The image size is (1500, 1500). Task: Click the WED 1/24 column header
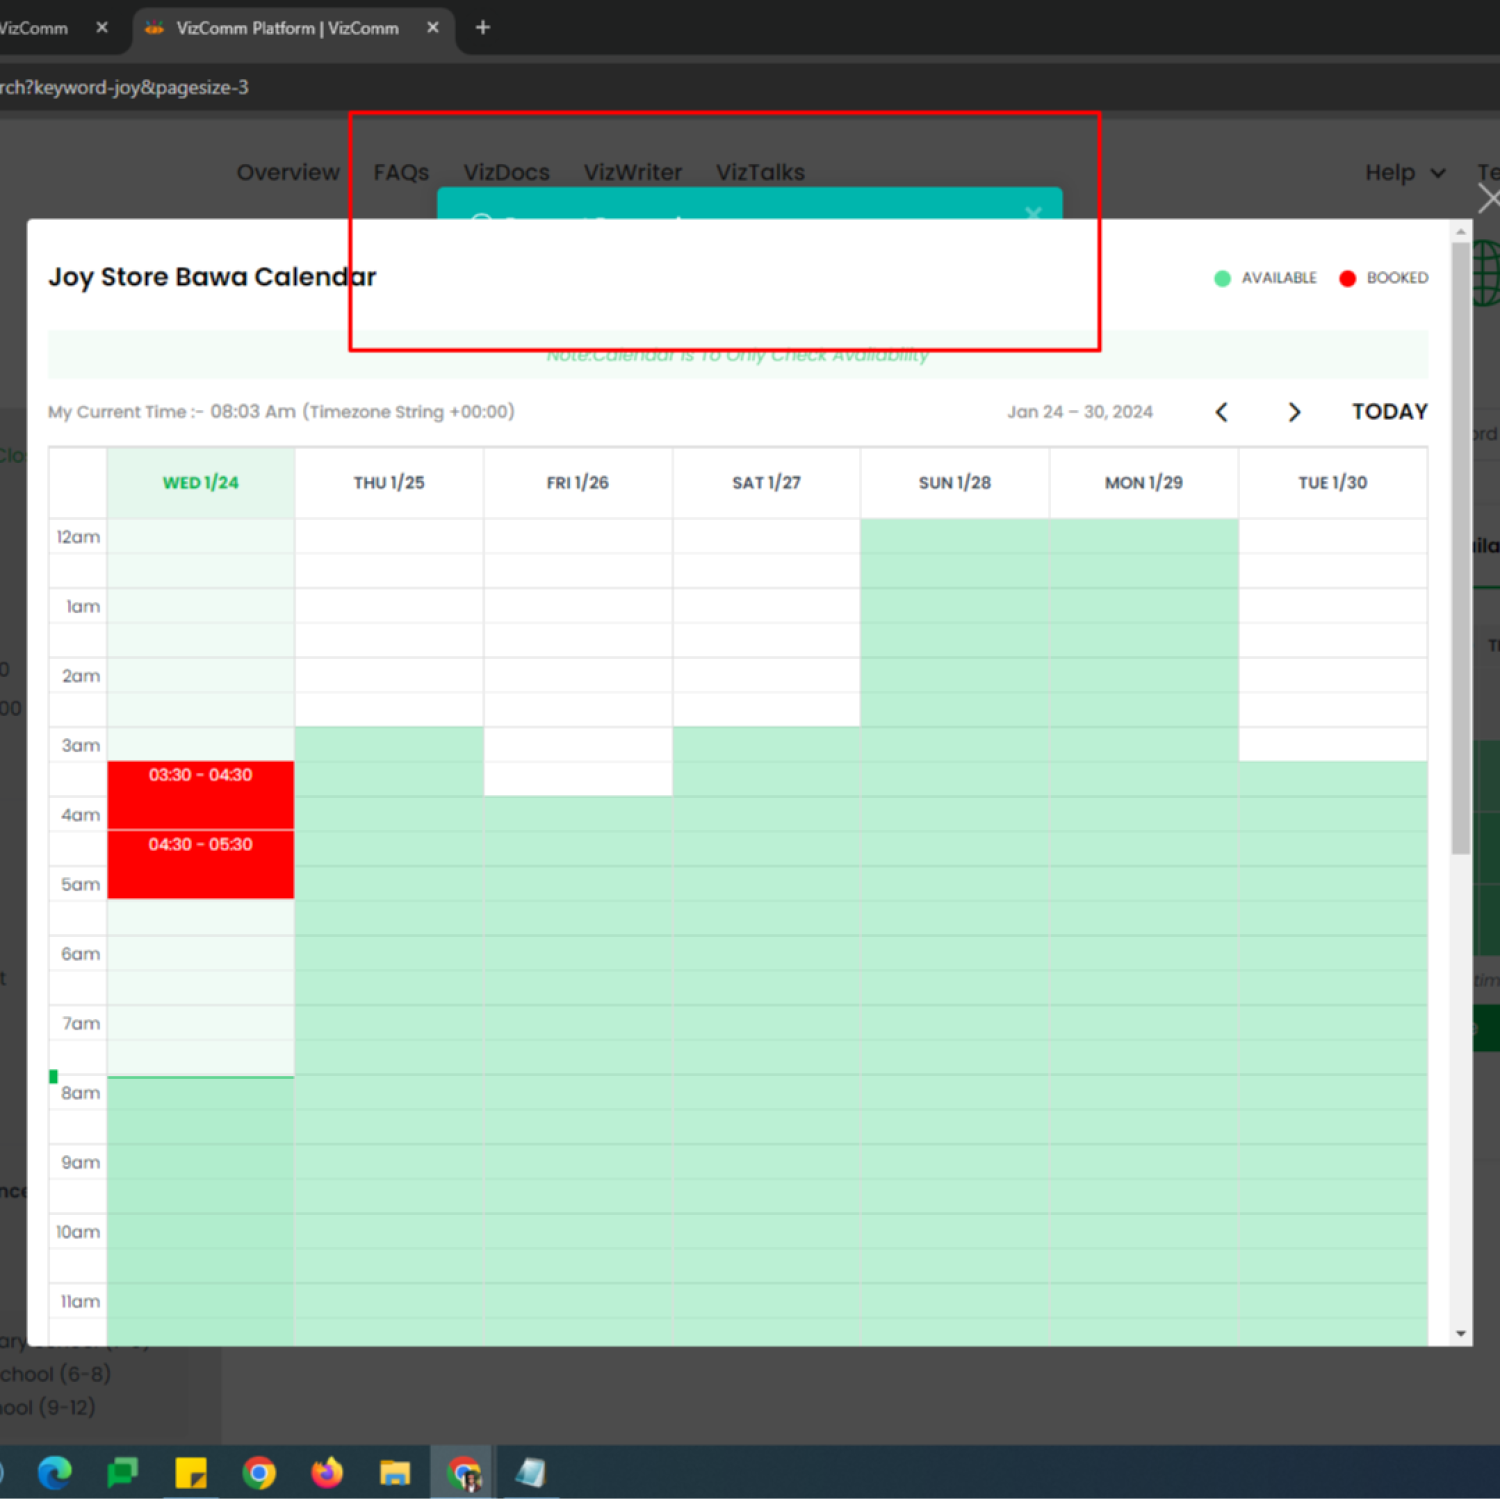pos(201,483)
